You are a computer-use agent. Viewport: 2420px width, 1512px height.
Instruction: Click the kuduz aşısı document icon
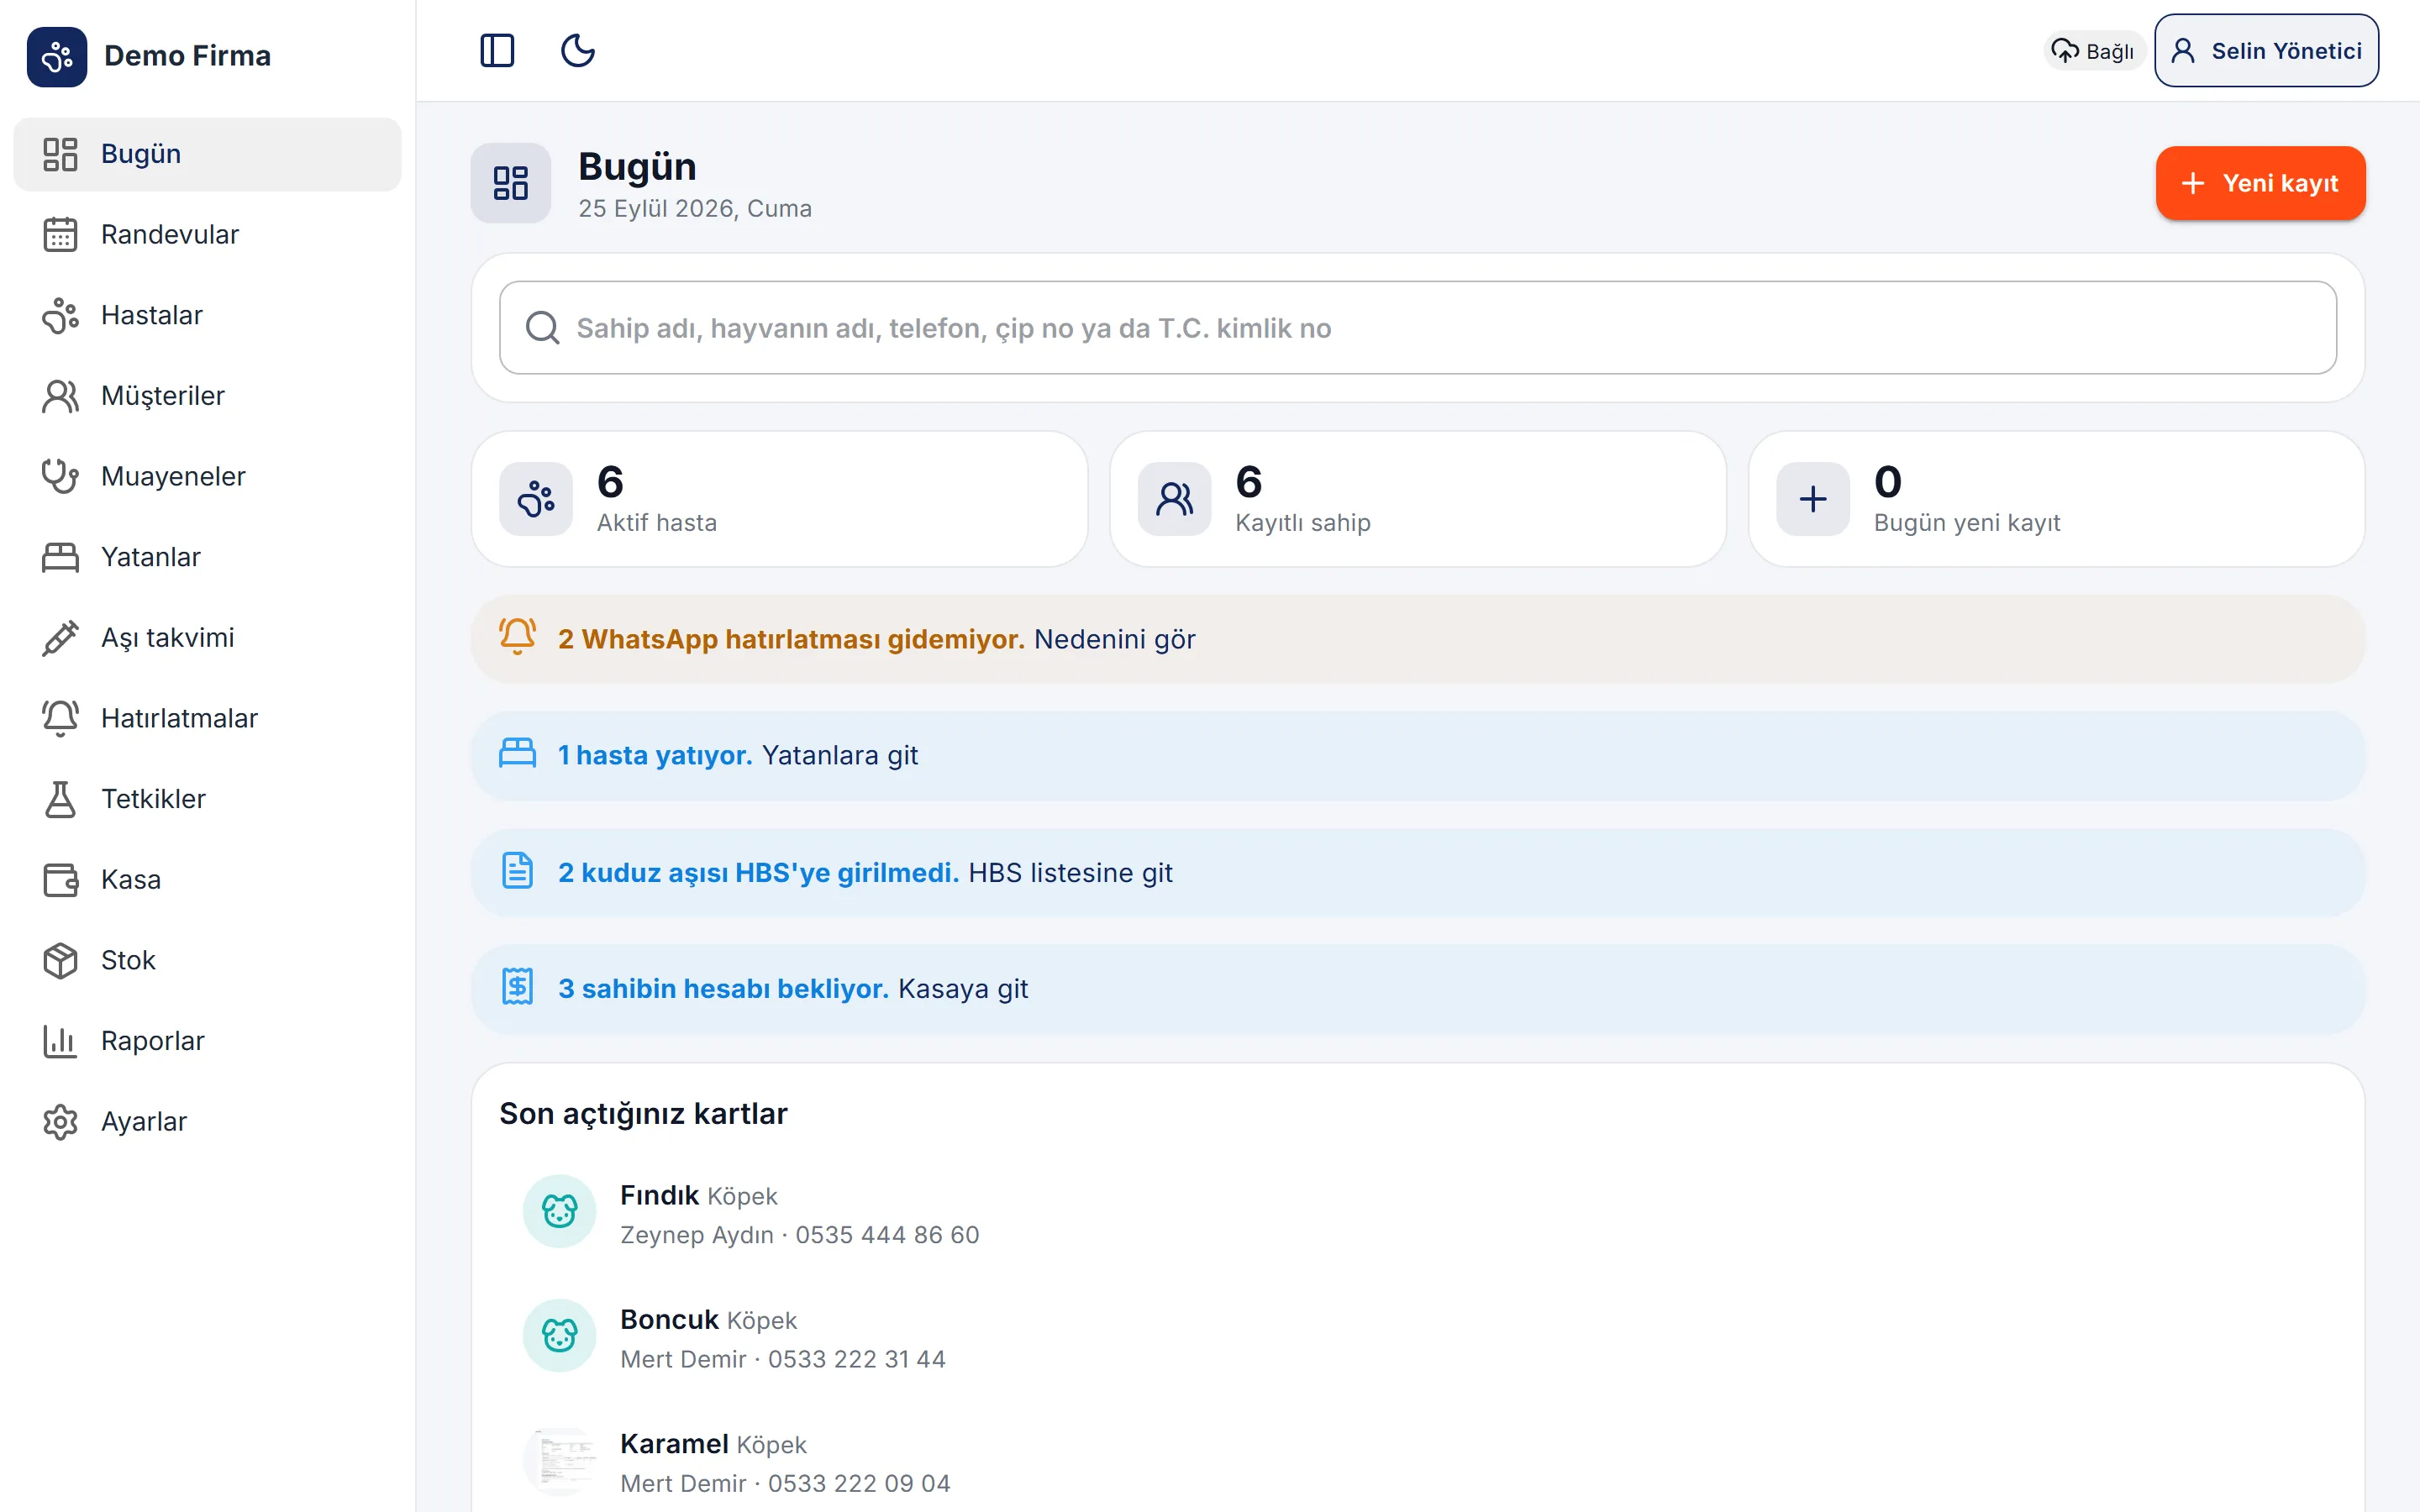[x=517, y=871]
